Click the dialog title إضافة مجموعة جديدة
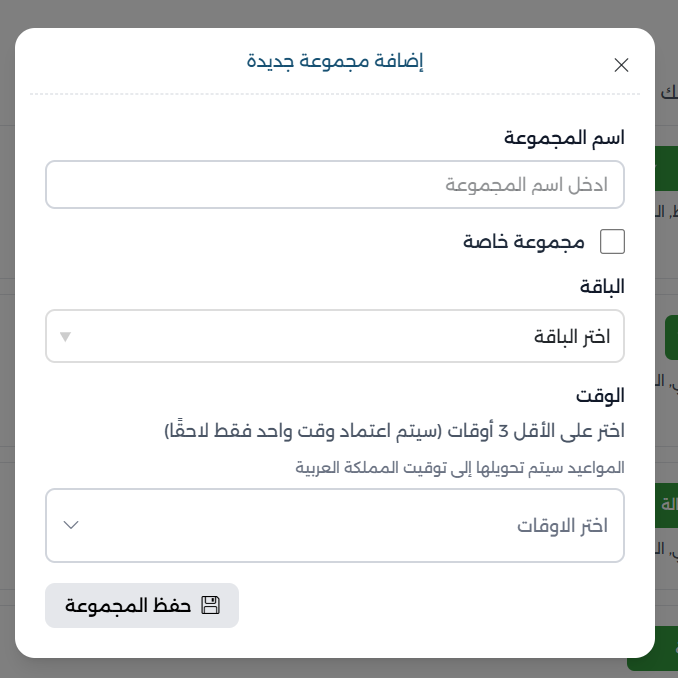Viewport: 678px width, 678px height. pyautogui.click(x=335, y=62)
